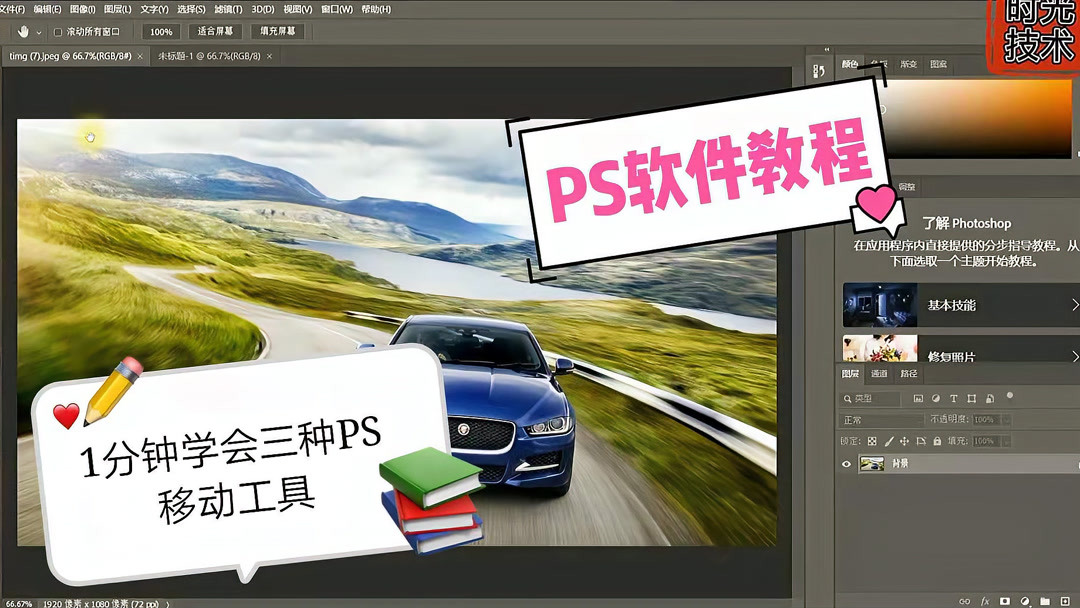The image size is (1080, 608).
Task: Enable the 滚动所有窗口 checkbox
Action: click(x=59, y=31)
